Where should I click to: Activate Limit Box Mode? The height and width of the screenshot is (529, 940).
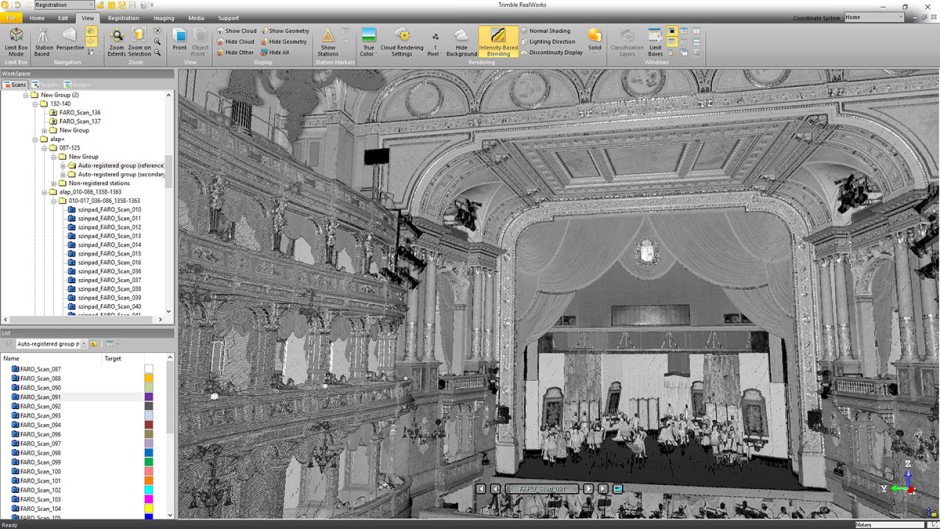tap(16, 40)
